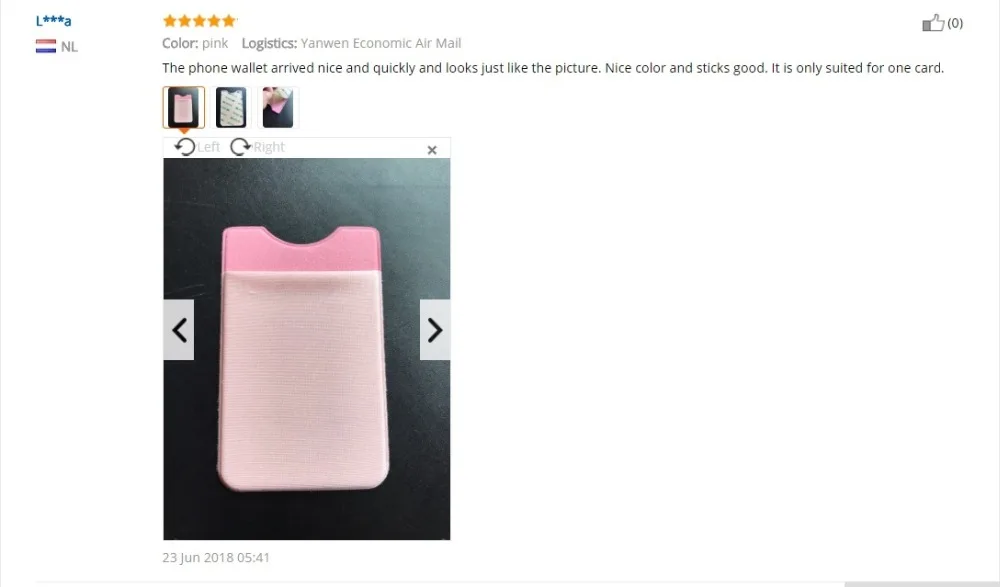Click the five-star rating
This screenshot has height=587, width=1000.
200,21
